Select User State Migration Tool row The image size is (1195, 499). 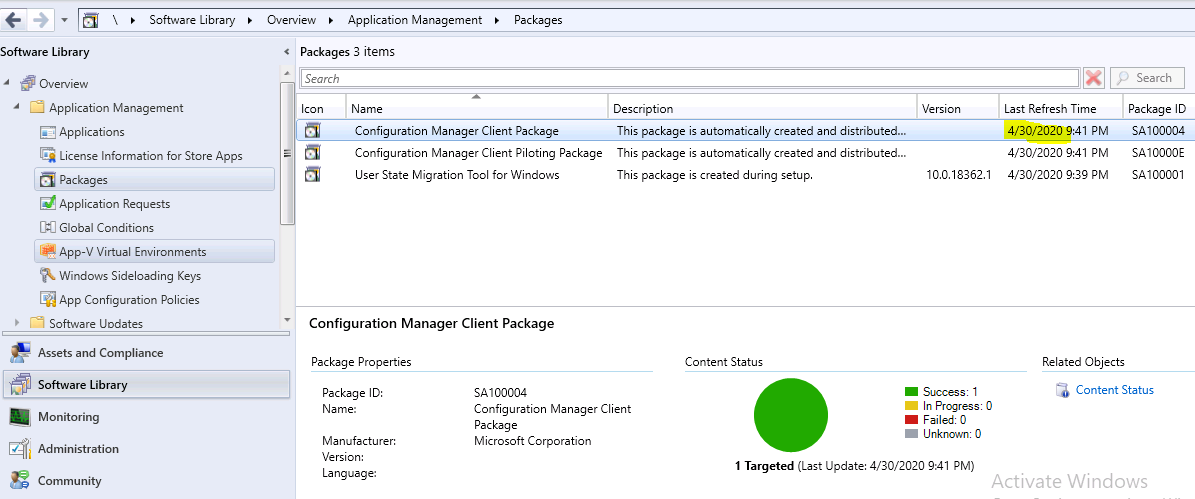tap(745, 174)
